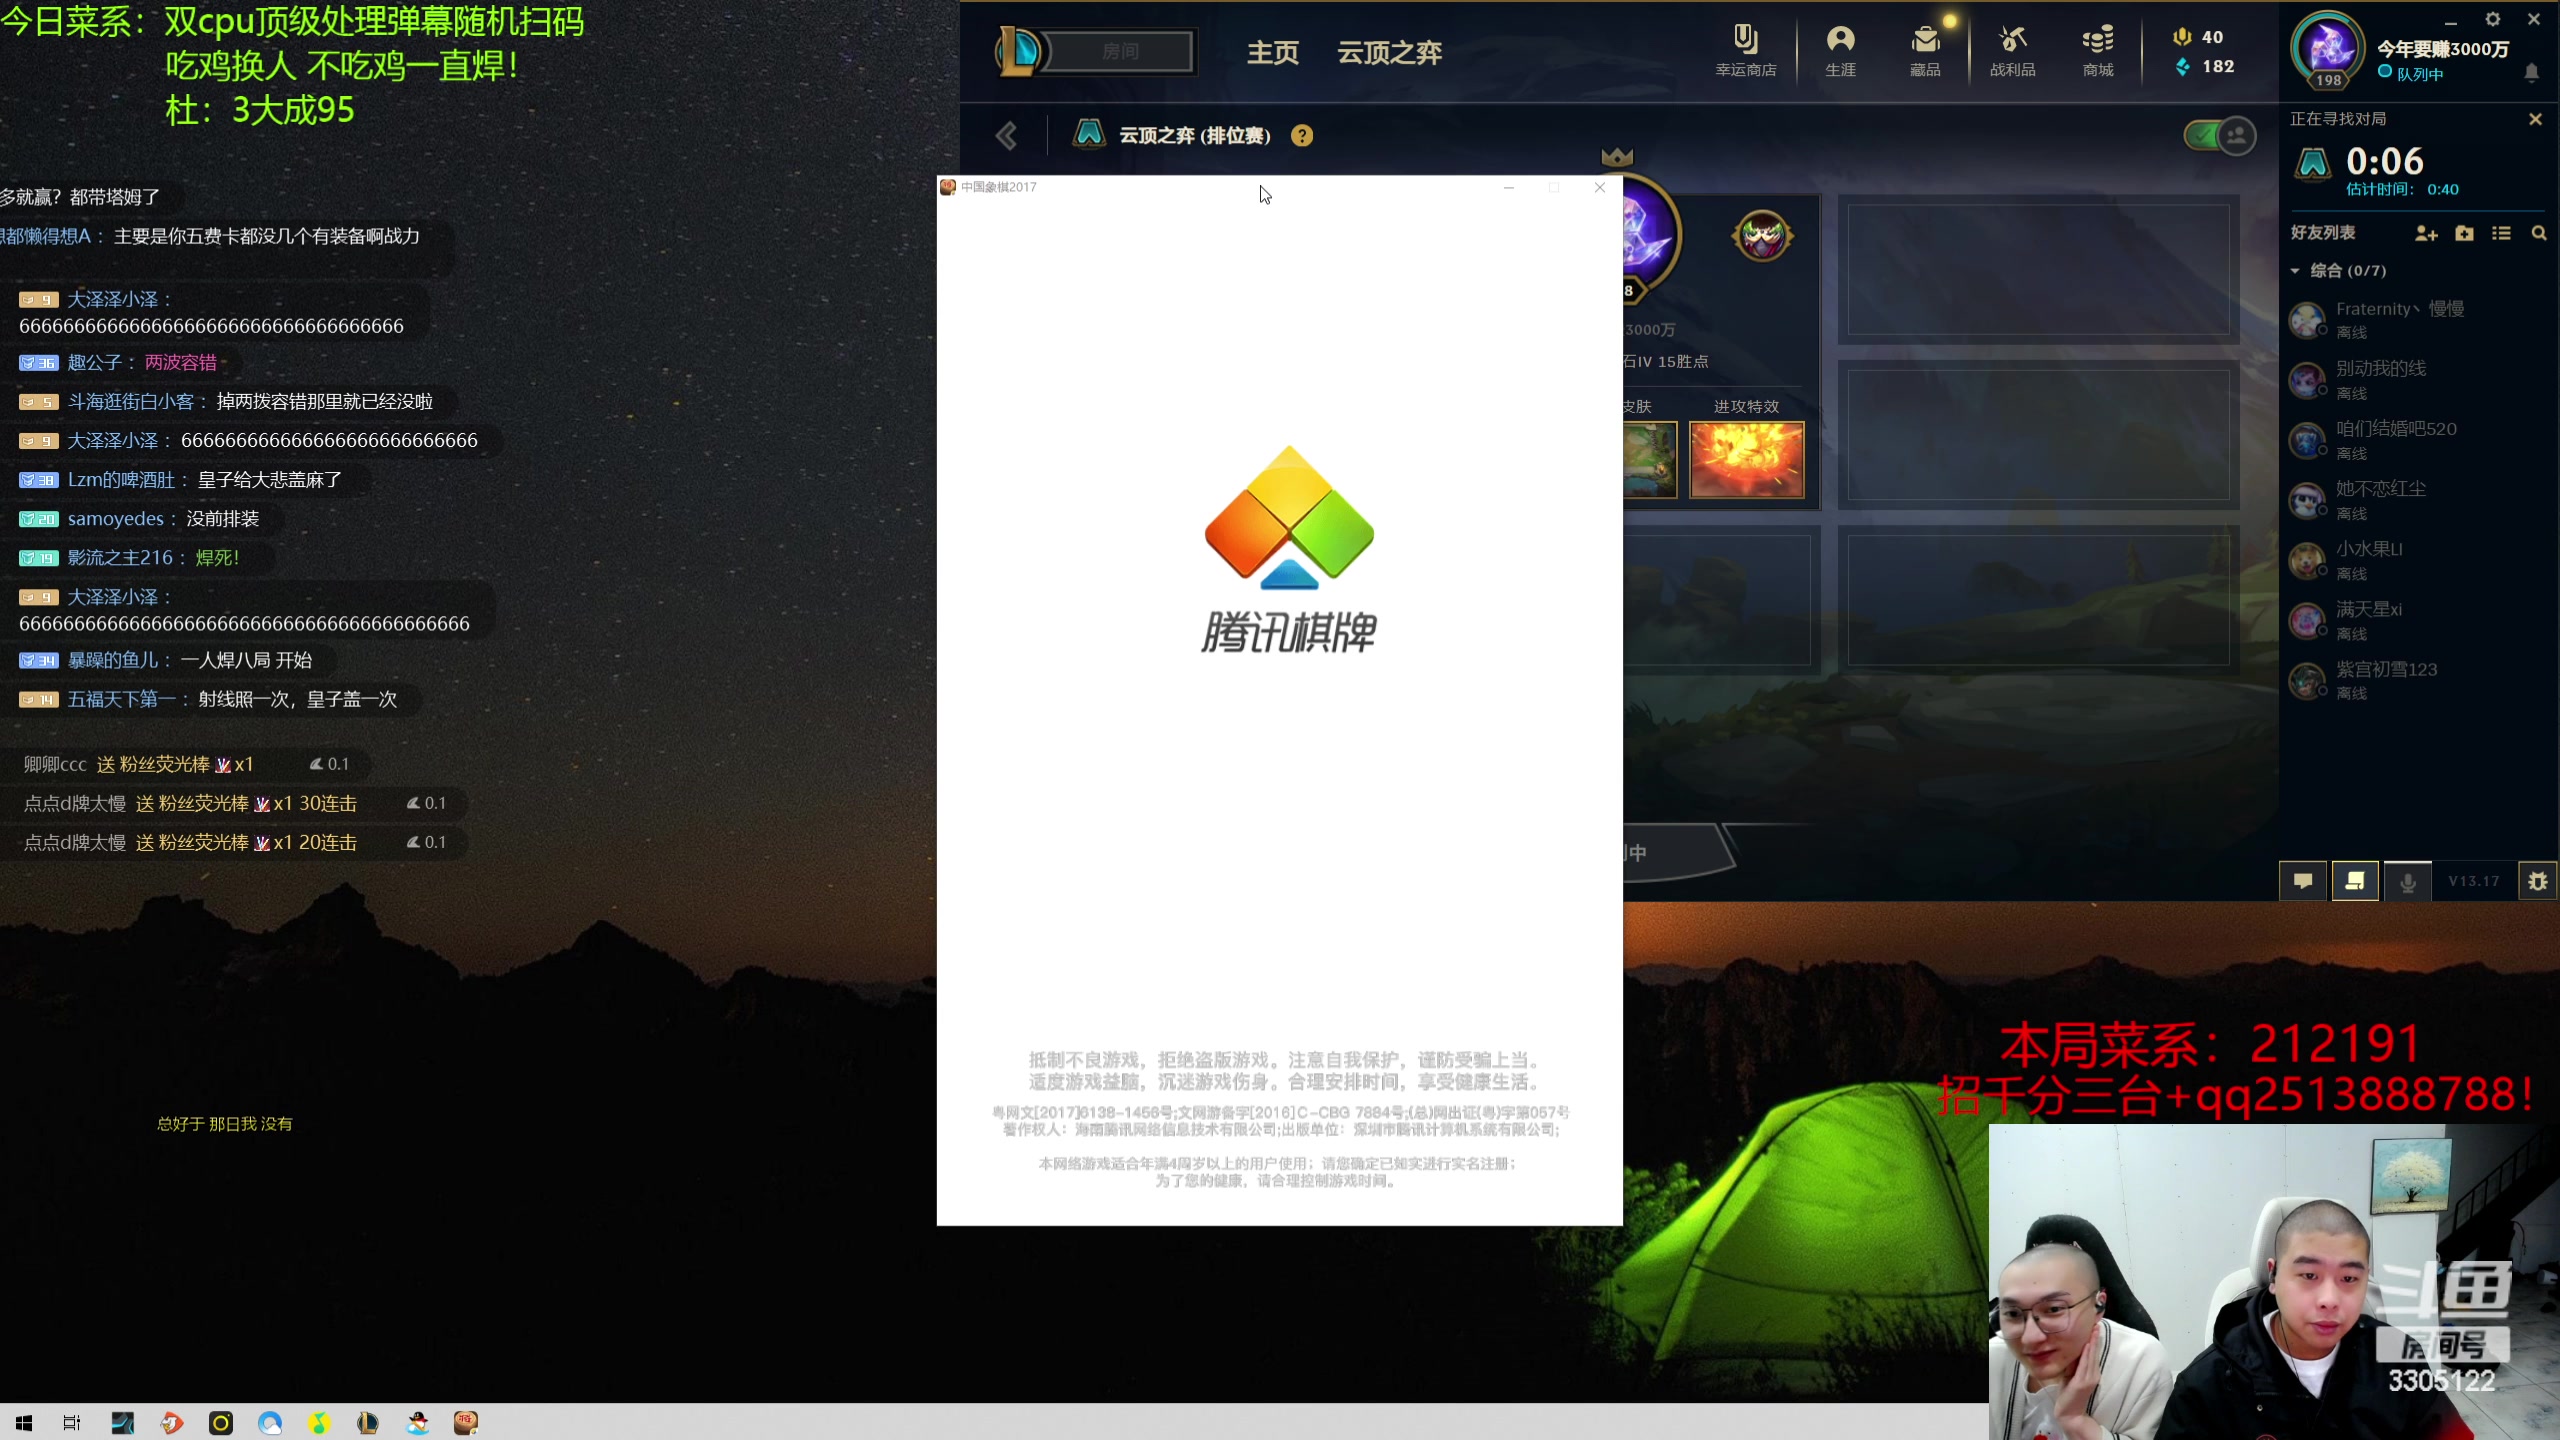The image size is (2560, 1440).
Task: Open the QQ Music taskbar icon
Action: [x=319, y=1422]
